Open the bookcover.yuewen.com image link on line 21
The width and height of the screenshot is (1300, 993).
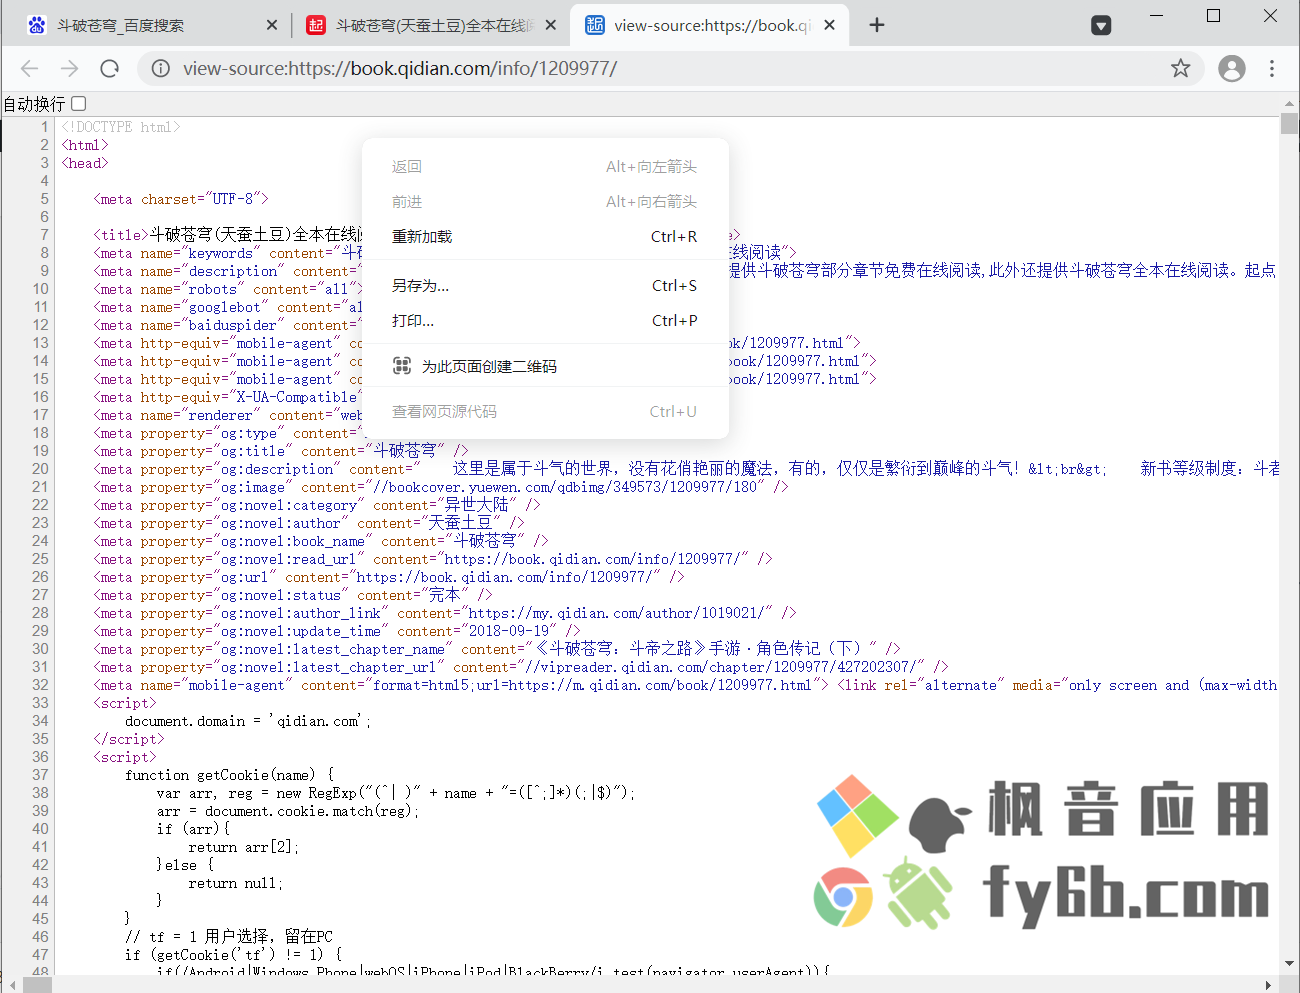[x=565, y=487]
